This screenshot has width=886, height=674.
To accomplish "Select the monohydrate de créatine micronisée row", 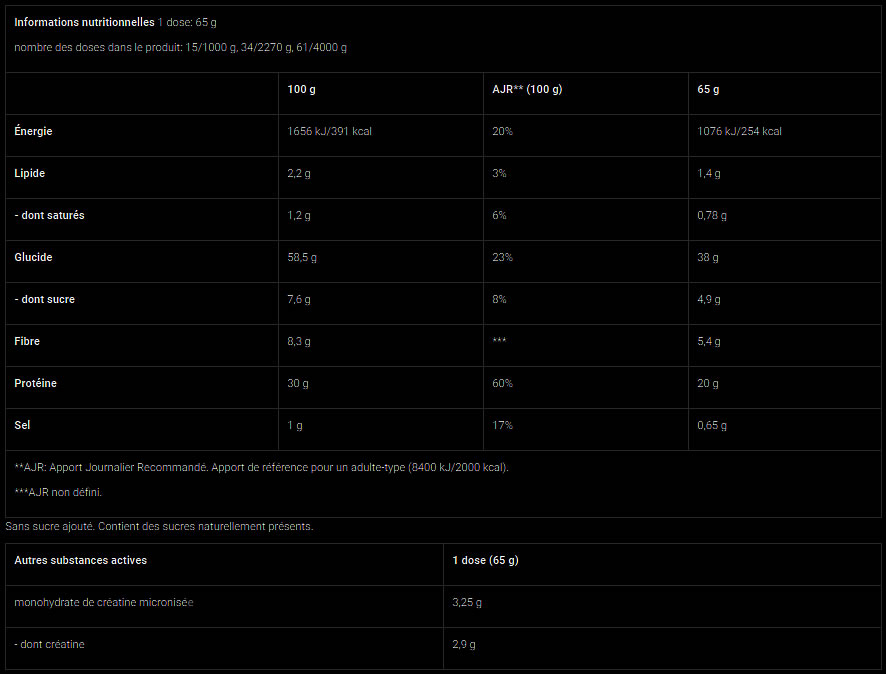I will (104, 602).
